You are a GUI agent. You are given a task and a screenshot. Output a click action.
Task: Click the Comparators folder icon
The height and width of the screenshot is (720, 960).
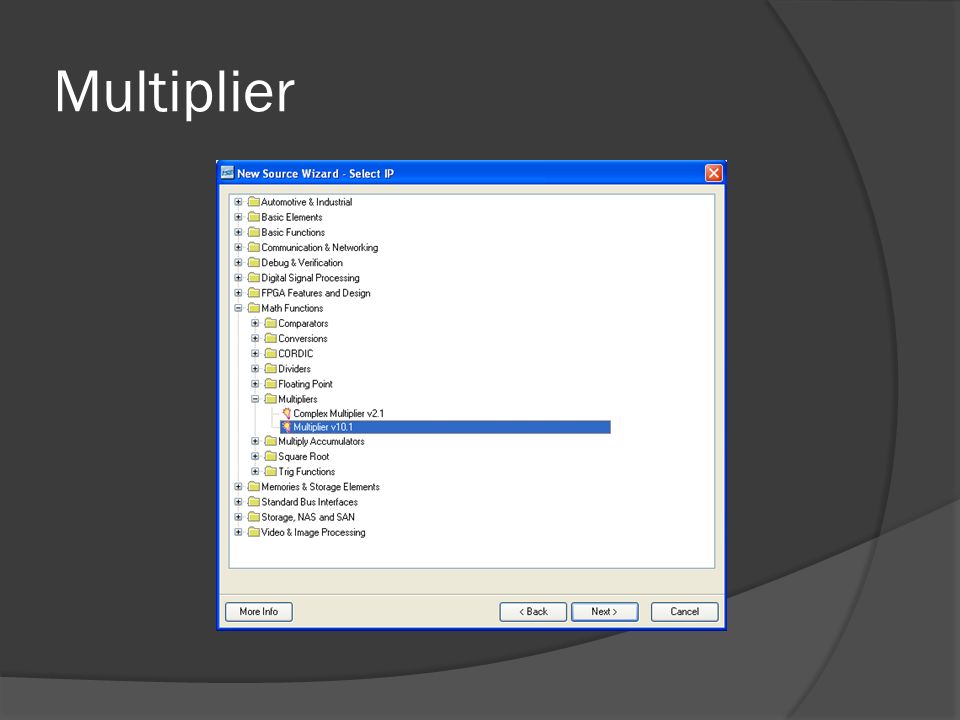[x=271, y=323]
